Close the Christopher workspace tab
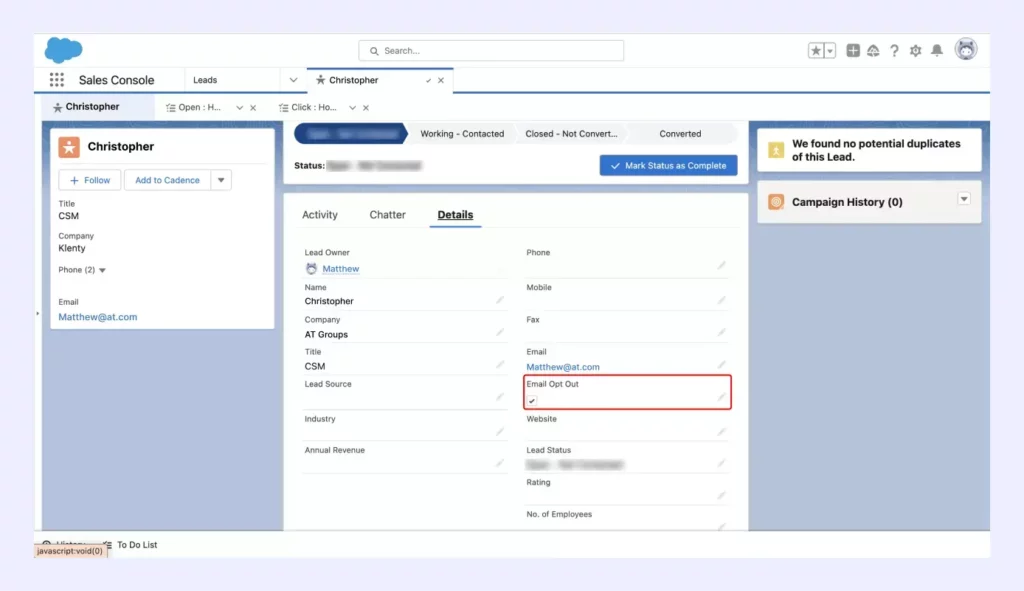Viewport: 1024px width, 591px height. coord(441,80)
